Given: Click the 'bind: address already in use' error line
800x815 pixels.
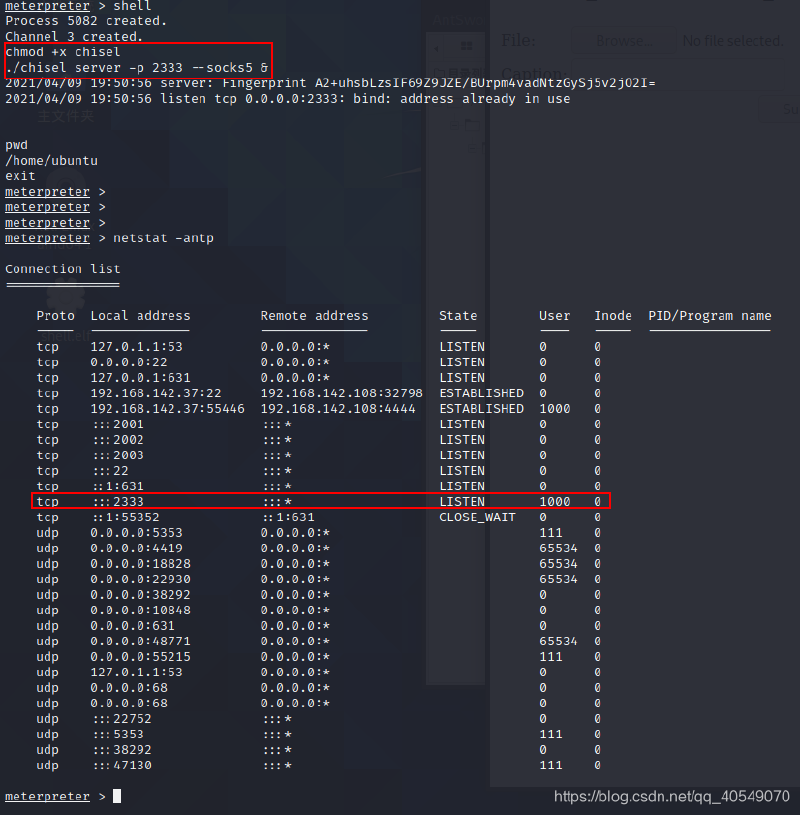Looking at the screenshot, I should (287, 99).
